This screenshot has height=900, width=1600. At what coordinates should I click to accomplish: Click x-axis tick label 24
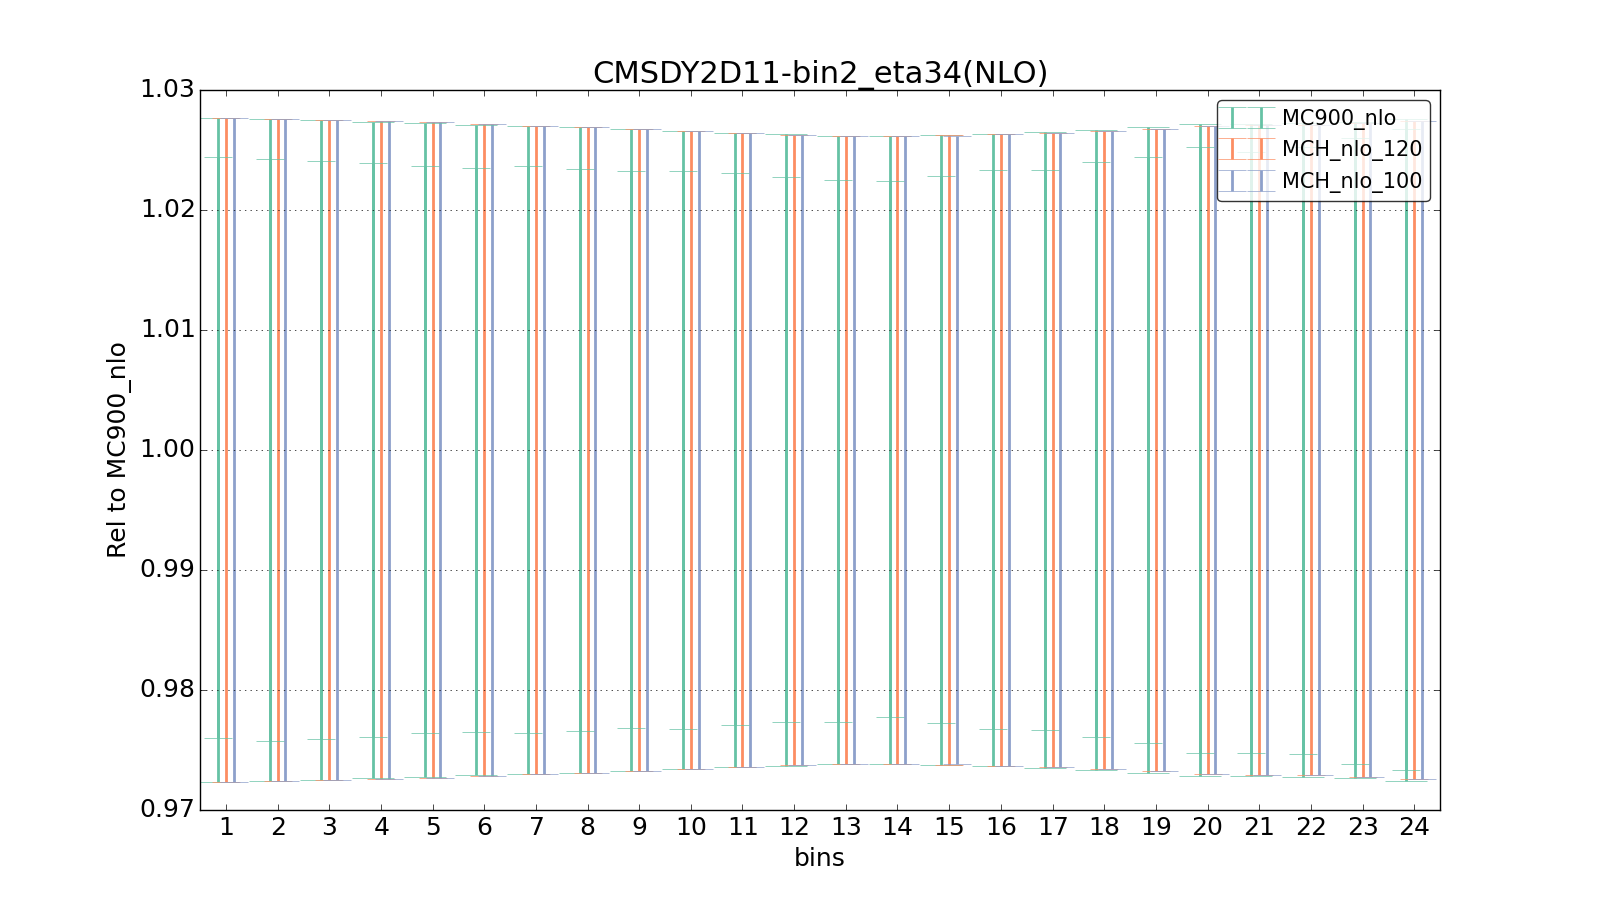1415,828
